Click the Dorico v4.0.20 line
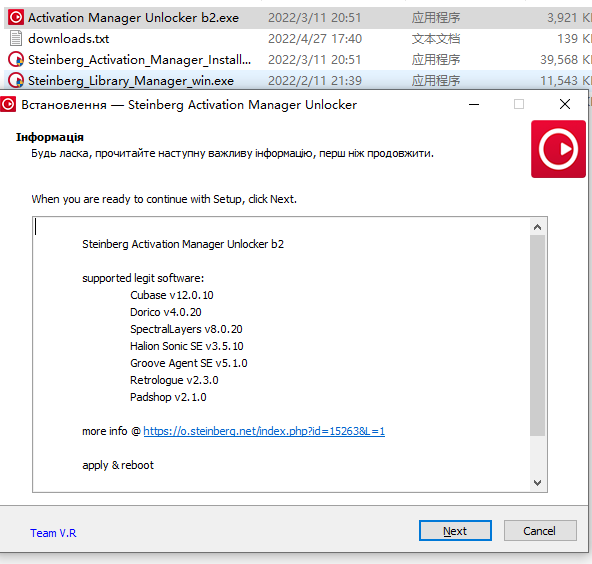Viewport: 592px width, 564px height. click(166, 312)
